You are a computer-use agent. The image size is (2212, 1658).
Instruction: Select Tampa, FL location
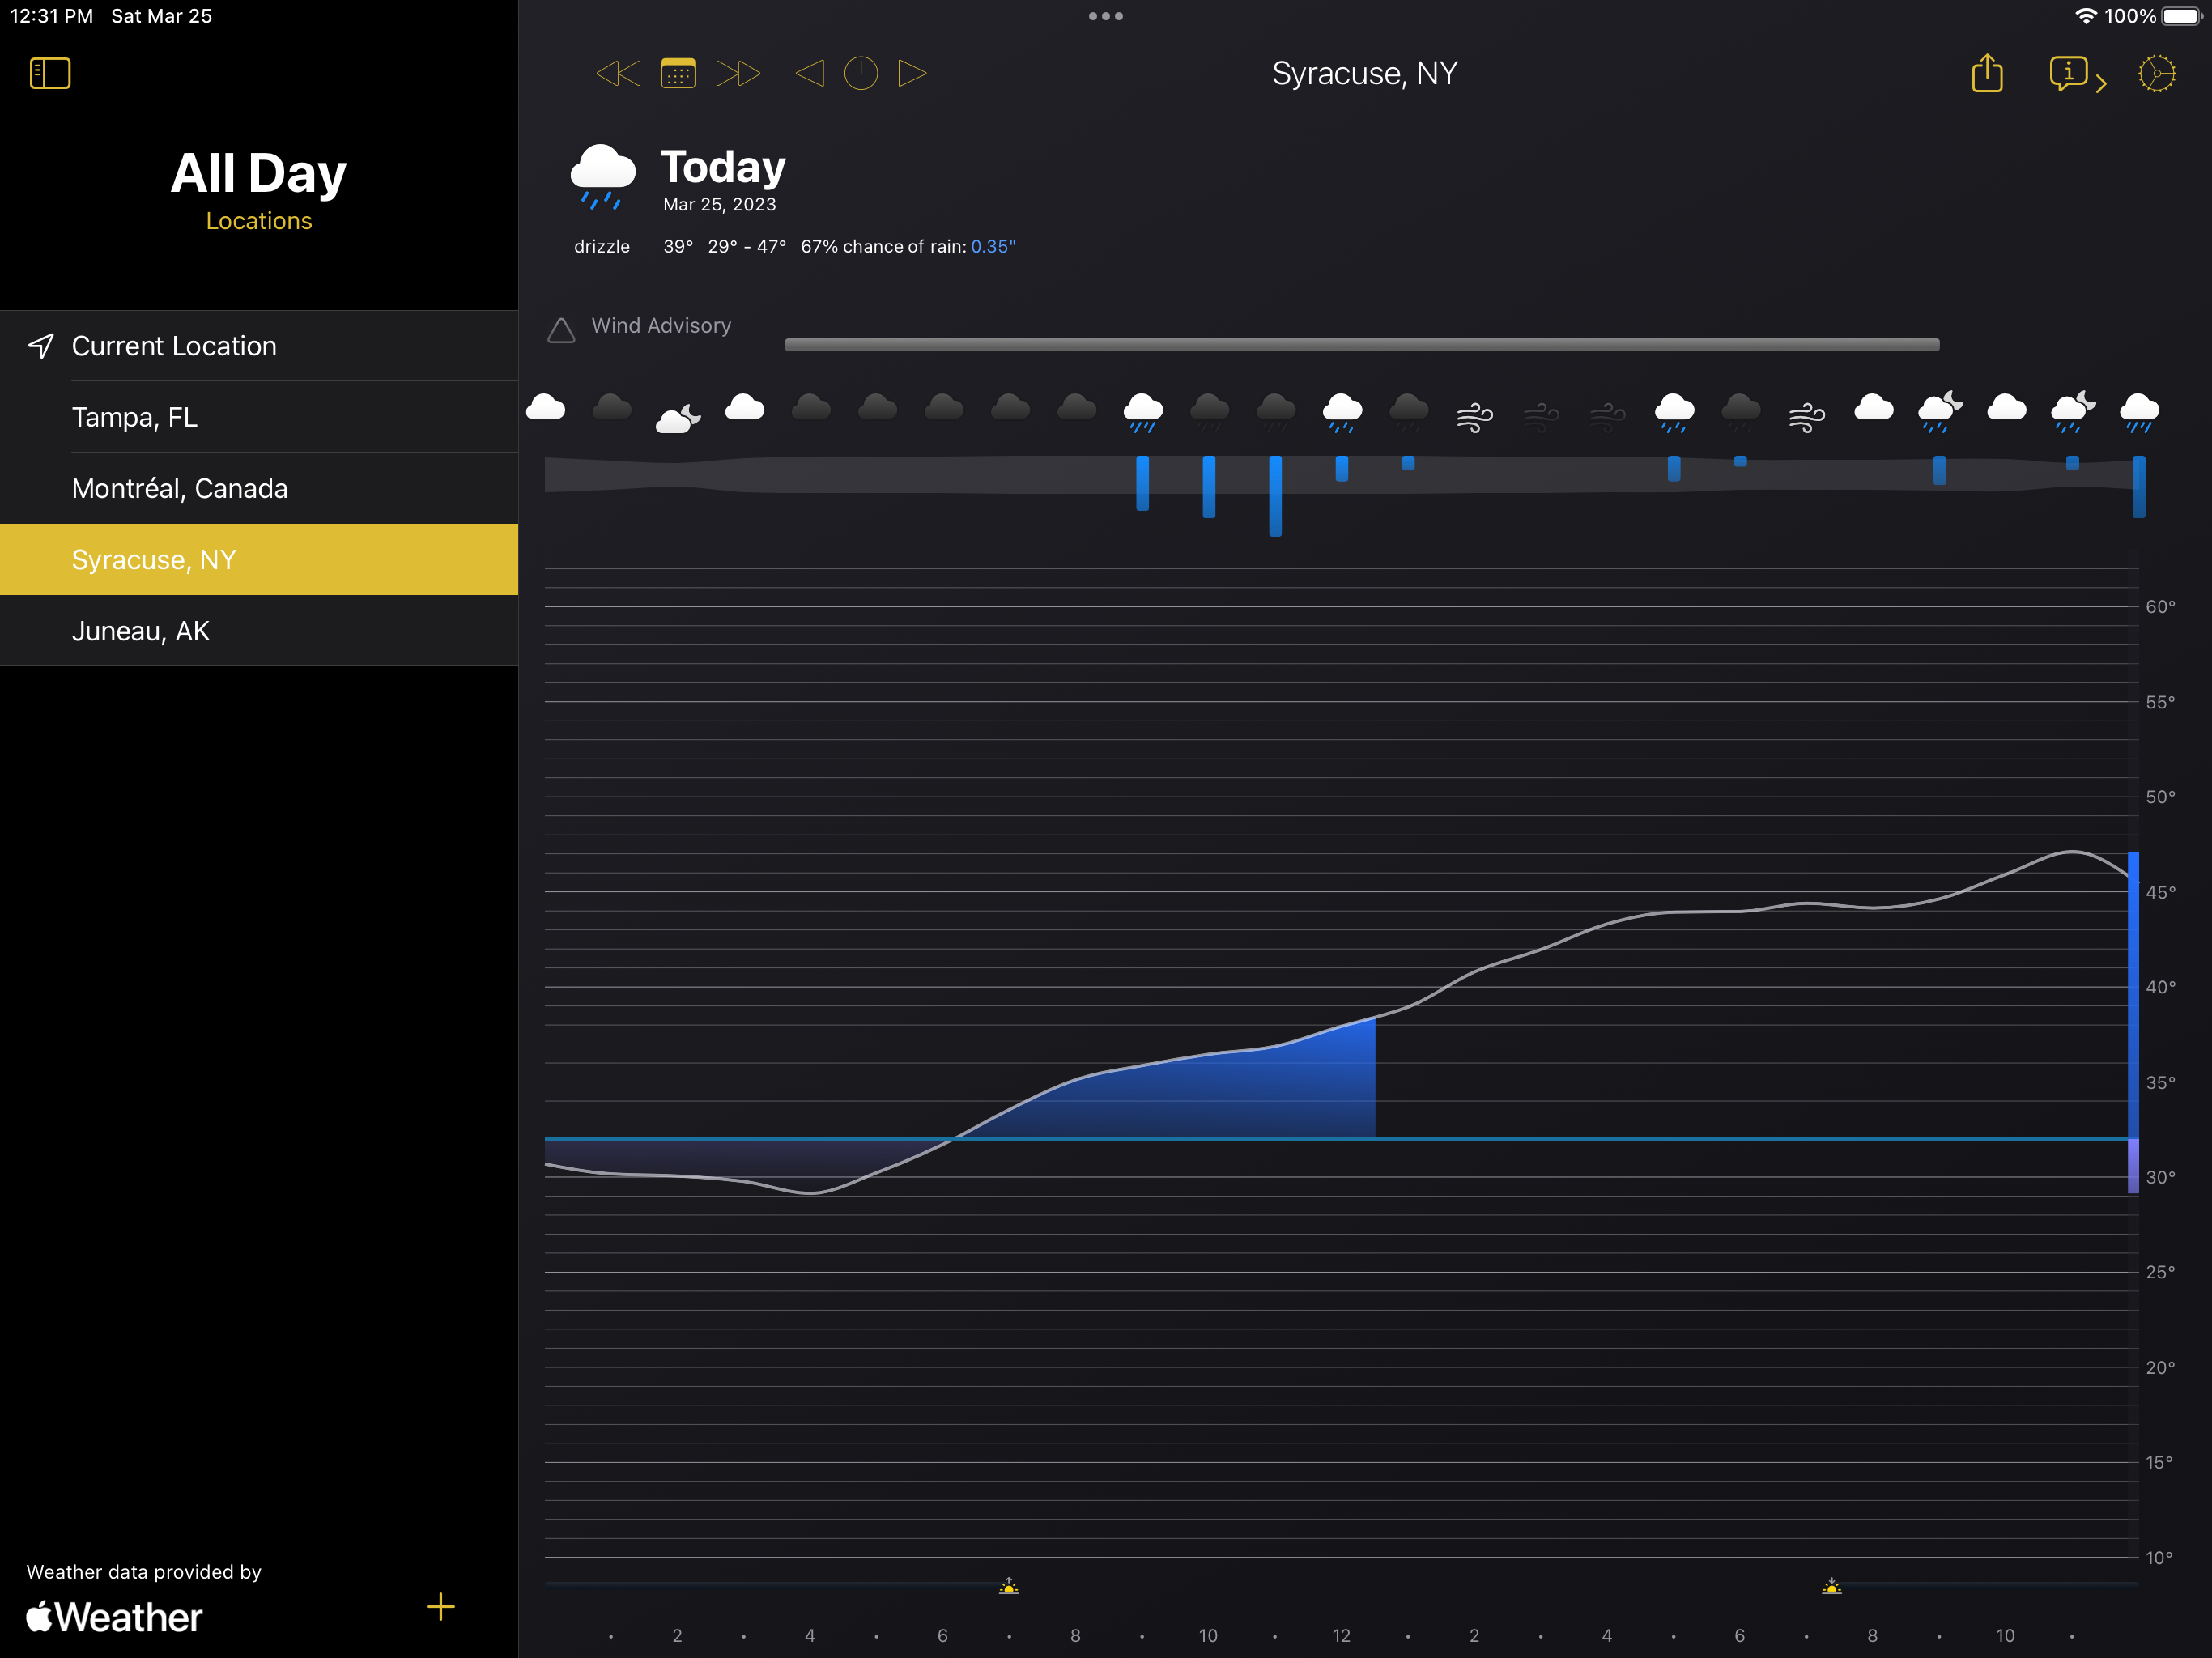pos(259,417)
